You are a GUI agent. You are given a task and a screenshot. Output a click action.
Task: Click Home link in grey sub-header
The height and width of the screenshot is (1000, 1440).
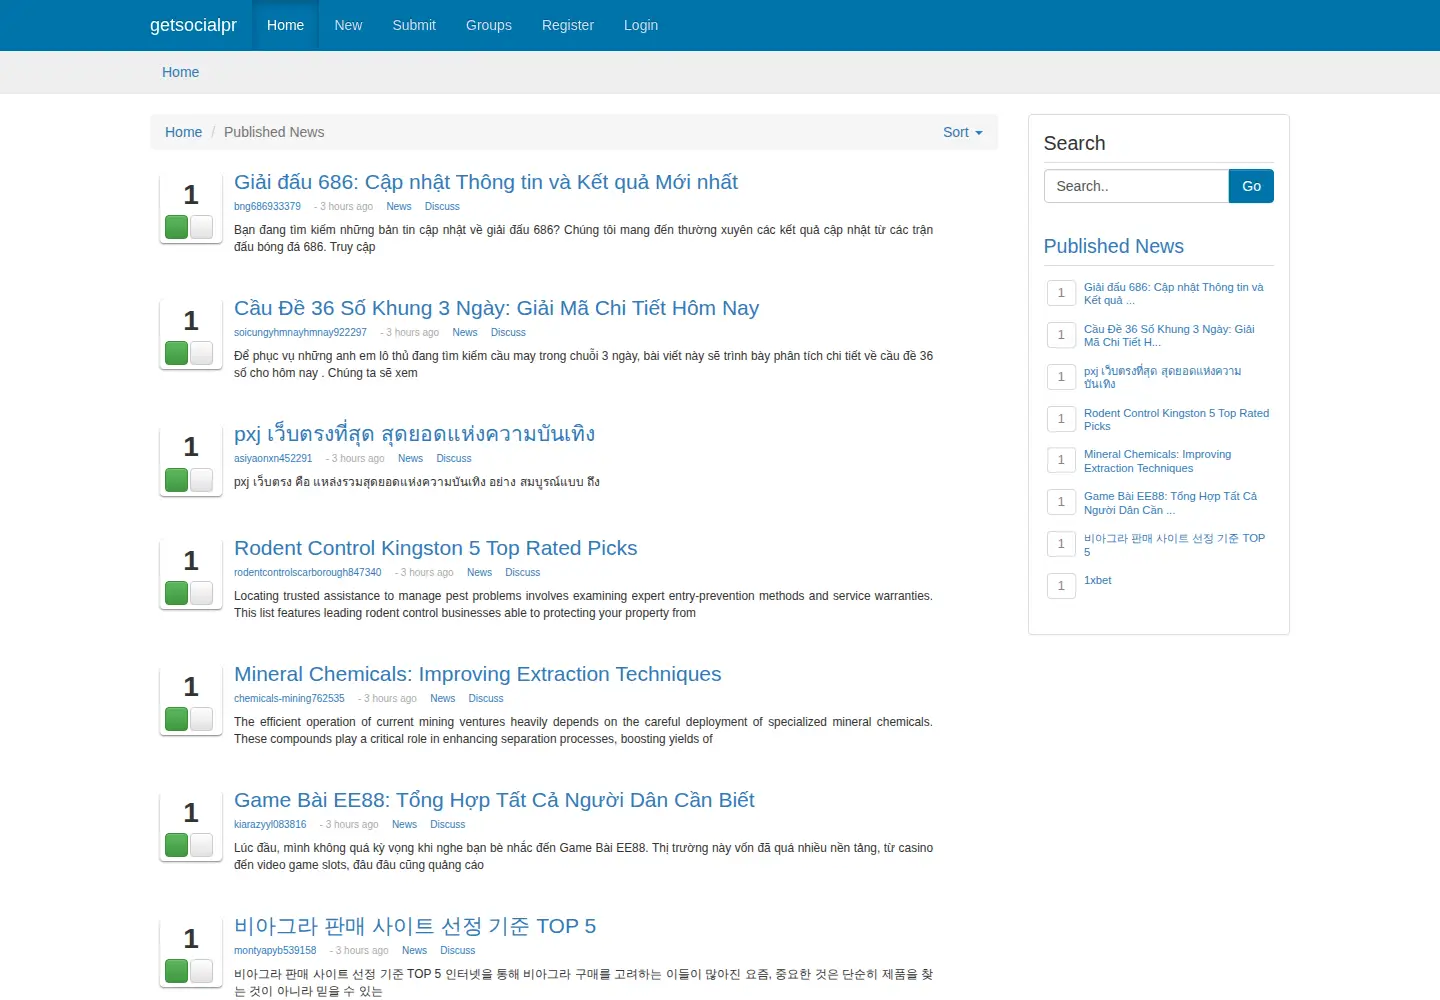[x=181, y=72]
